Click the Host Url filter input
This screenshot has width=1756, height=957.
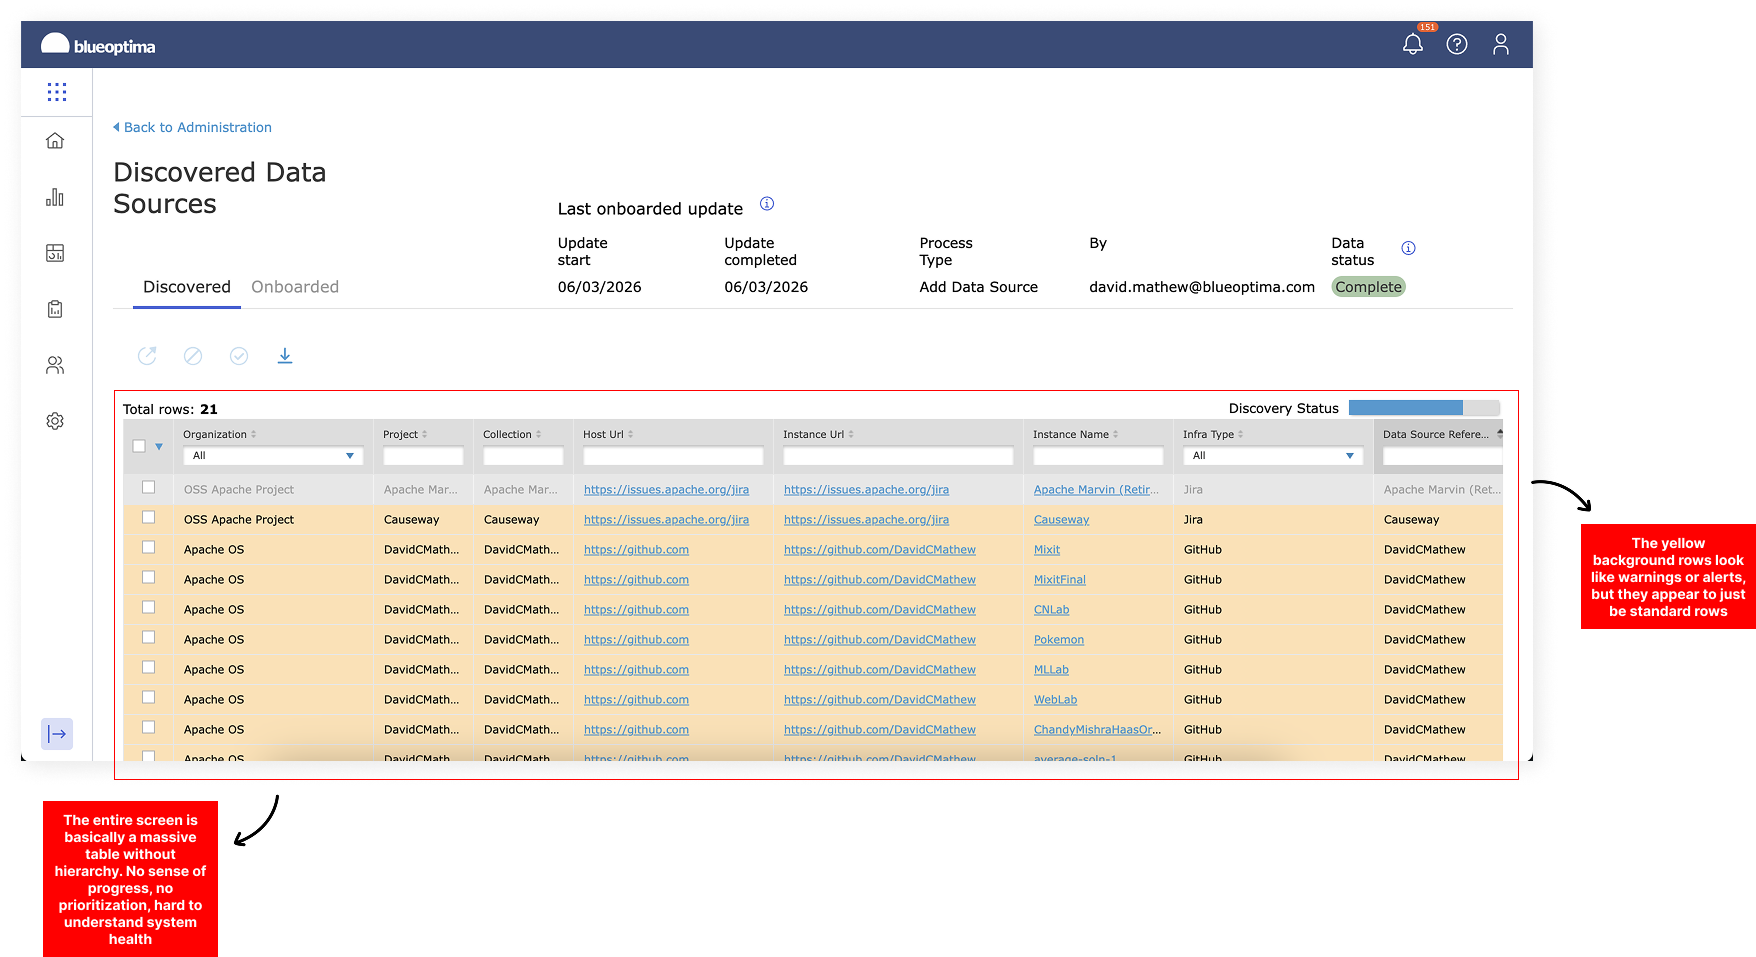(673, 456)
